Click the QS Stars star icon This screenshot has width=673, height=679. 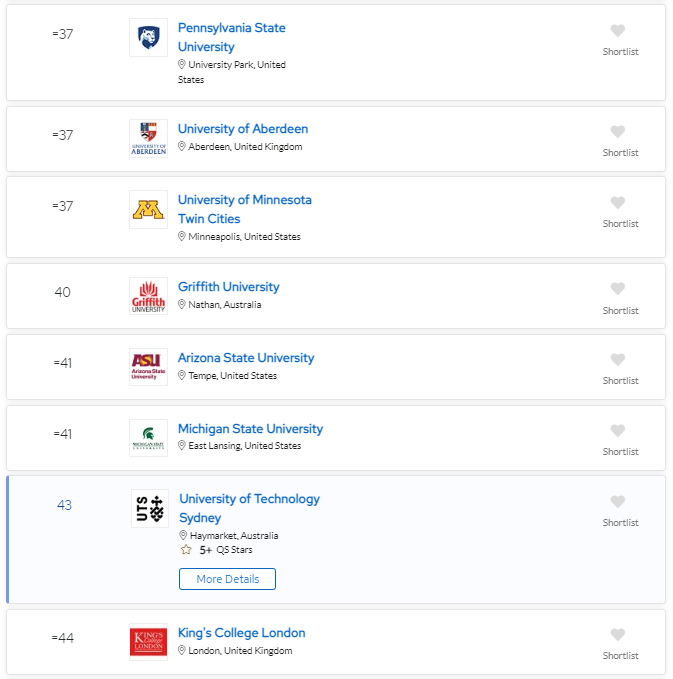pos(186,550)
